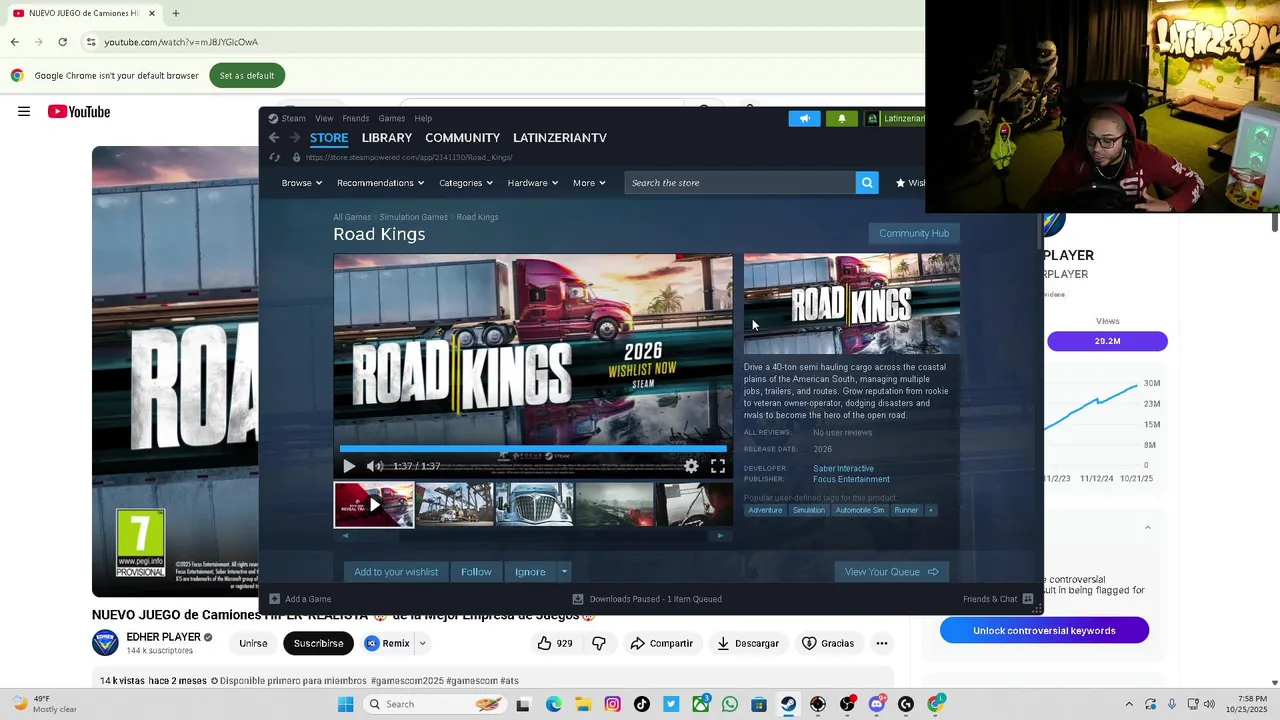Screen dimensions: 1280x720
Task: Click View Your Queue
Action: click(x=891, y=572)
